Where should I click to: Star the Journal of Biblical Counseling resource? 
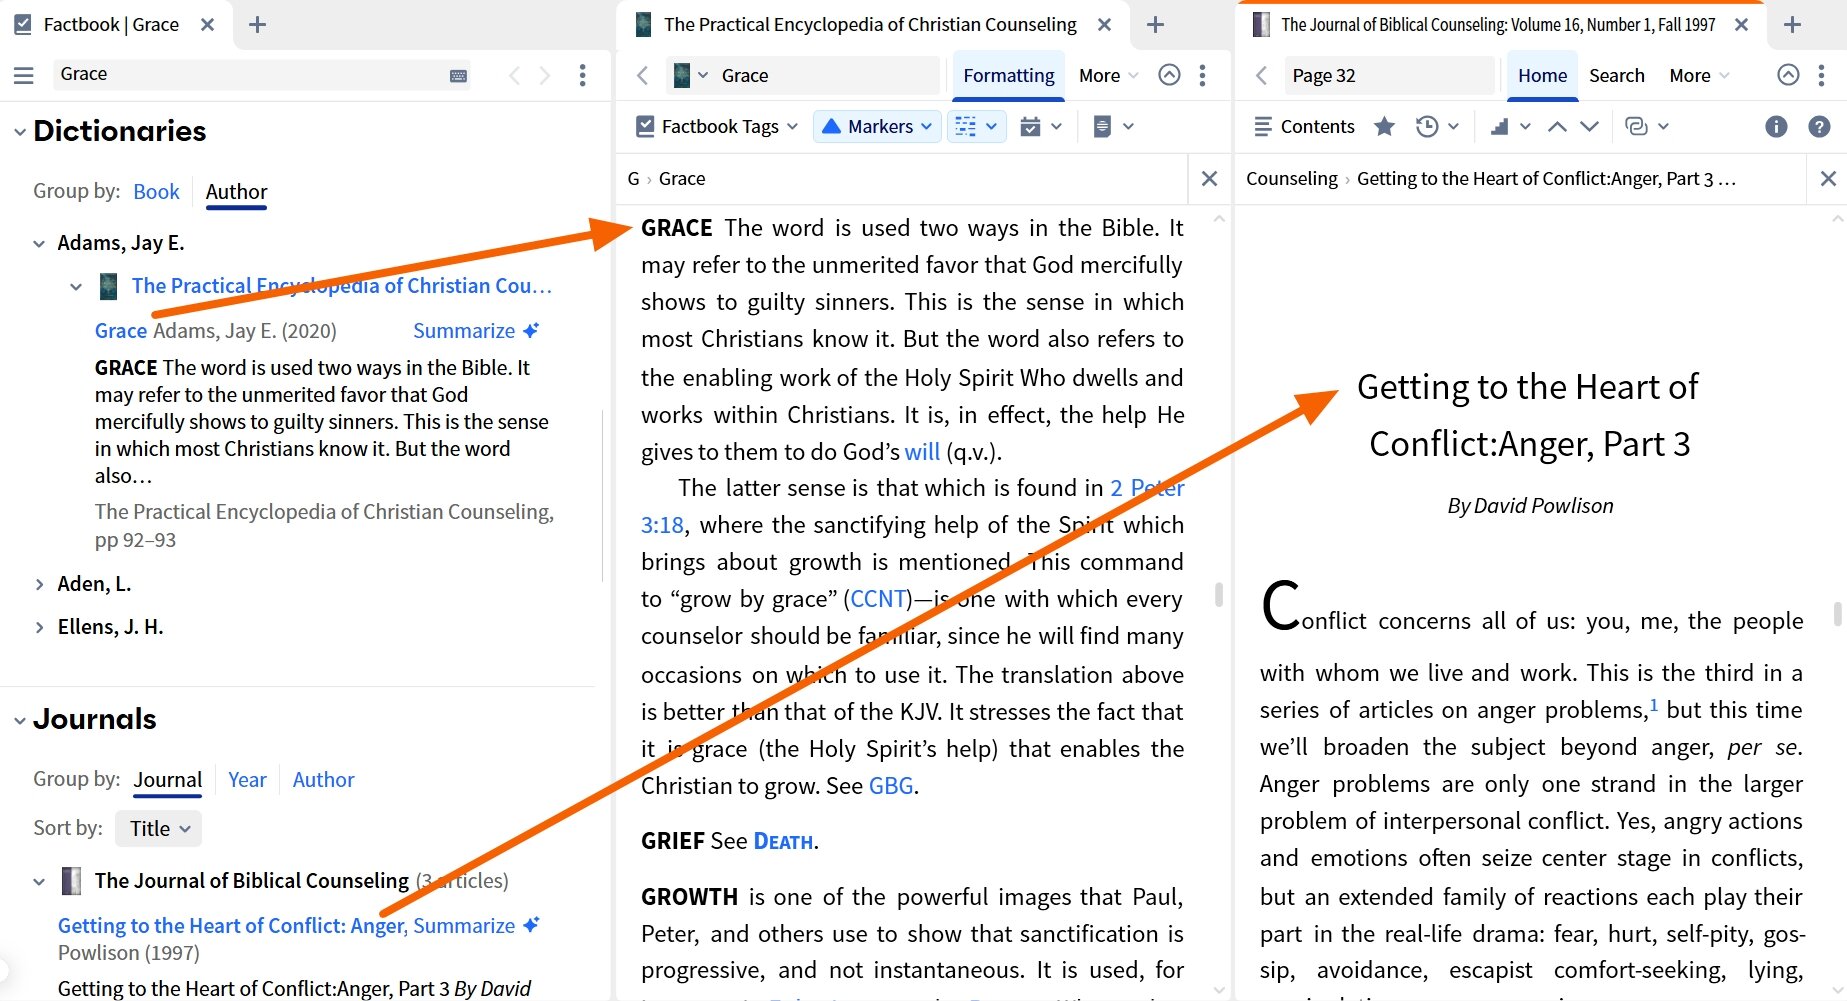[1384, 126]
